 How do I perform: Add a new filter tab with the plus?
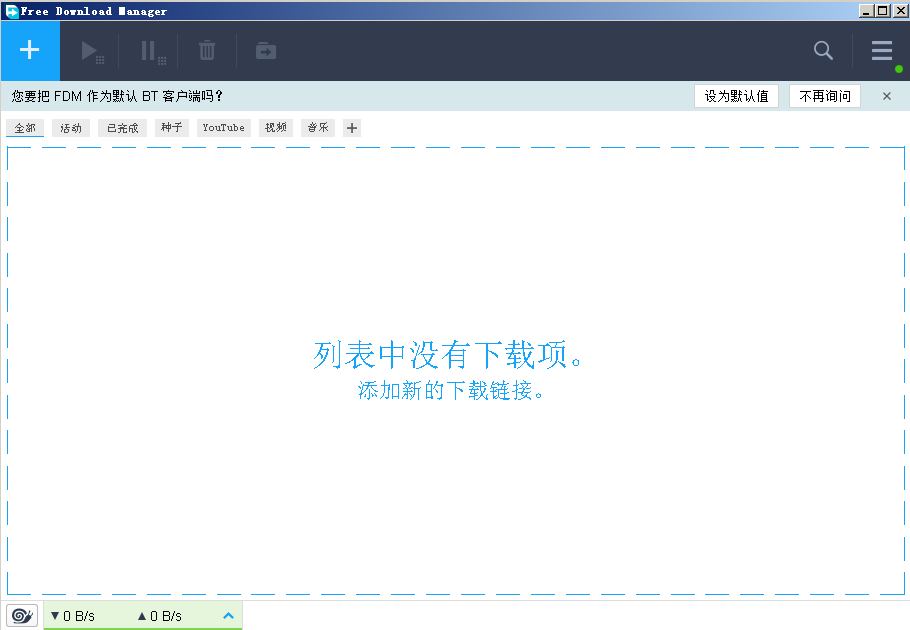[x=352, y=128]
